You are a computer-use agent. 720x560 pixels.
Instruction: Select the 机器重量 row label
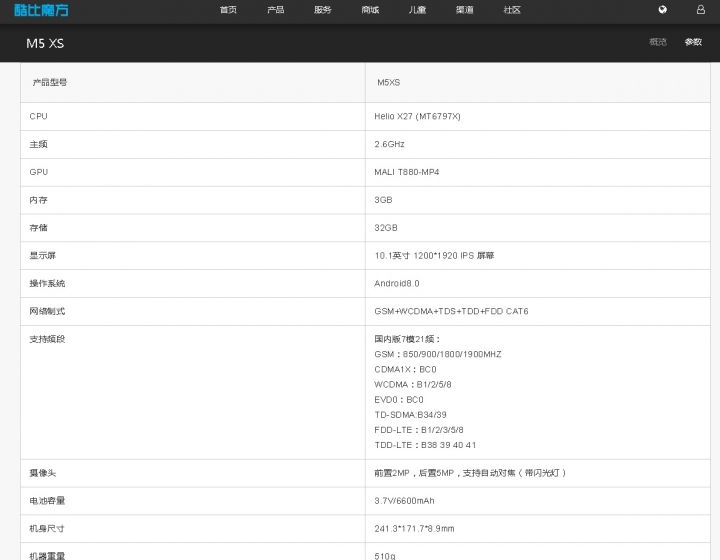pos(47,556)
